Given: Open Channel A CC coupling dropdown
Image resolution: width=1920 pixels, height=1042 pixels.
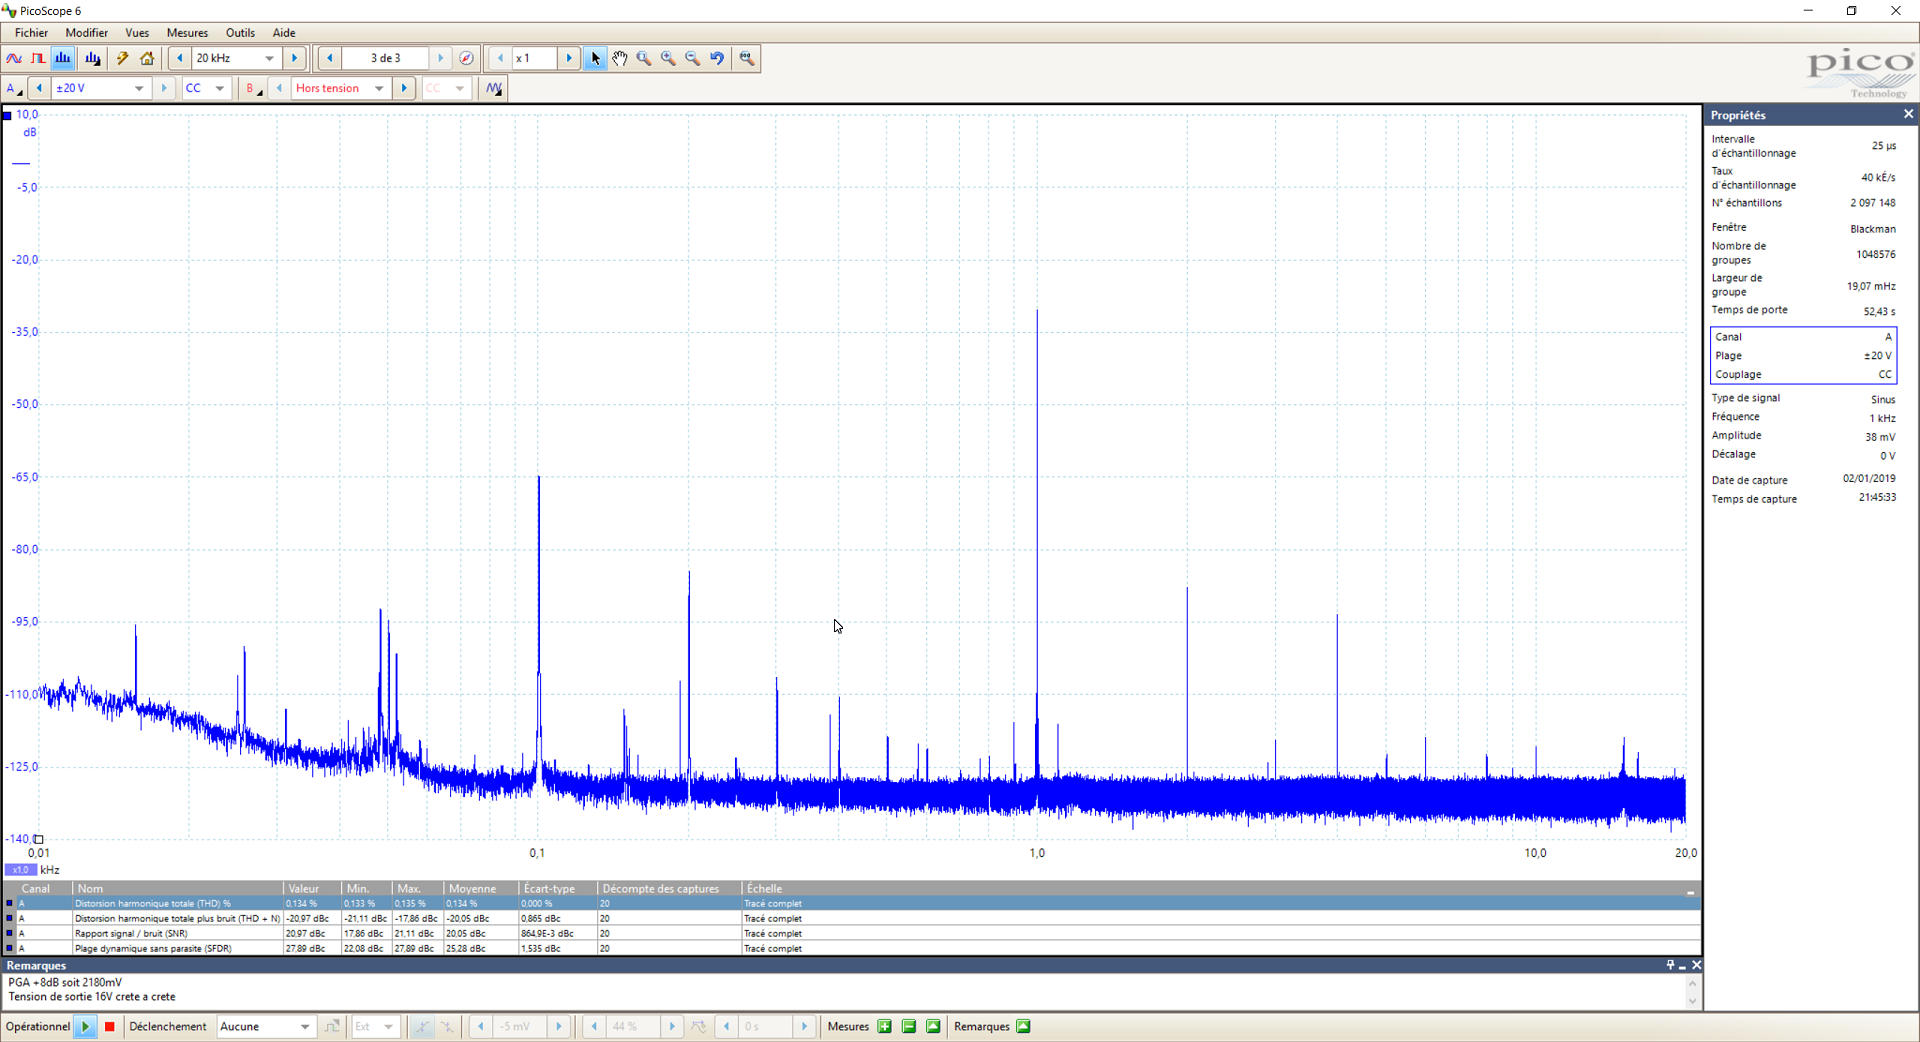Looking at the screenshot, I should (x=220, y=88).
